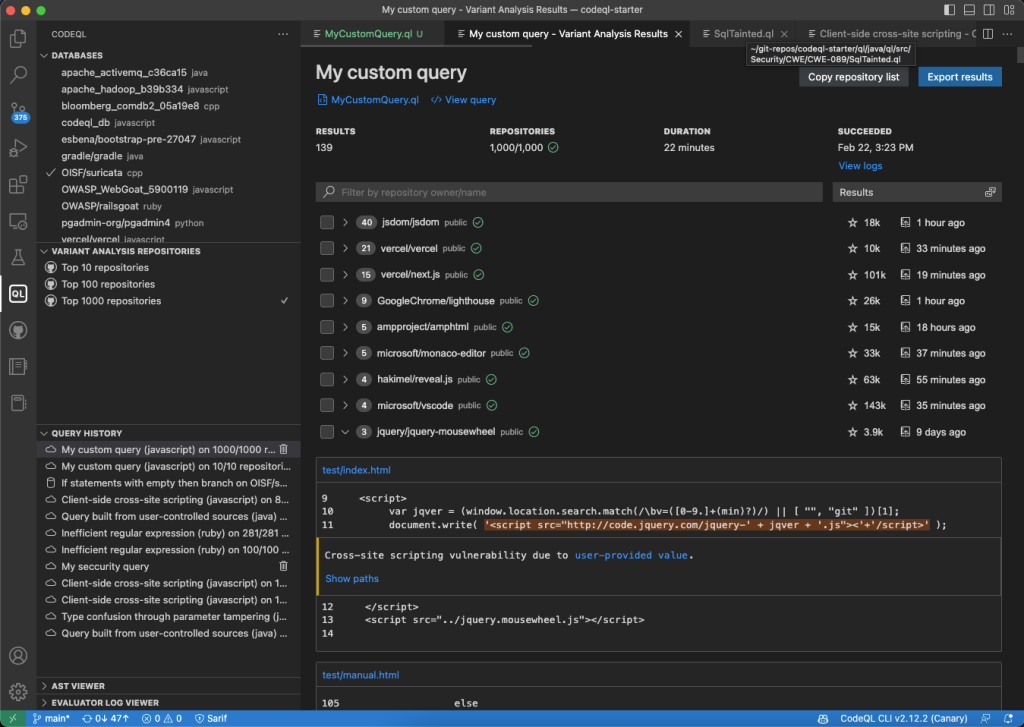Select the vercel/next.js repository checkbox
The width and height of the screenshot is (1024, 727).
(327, 275)
